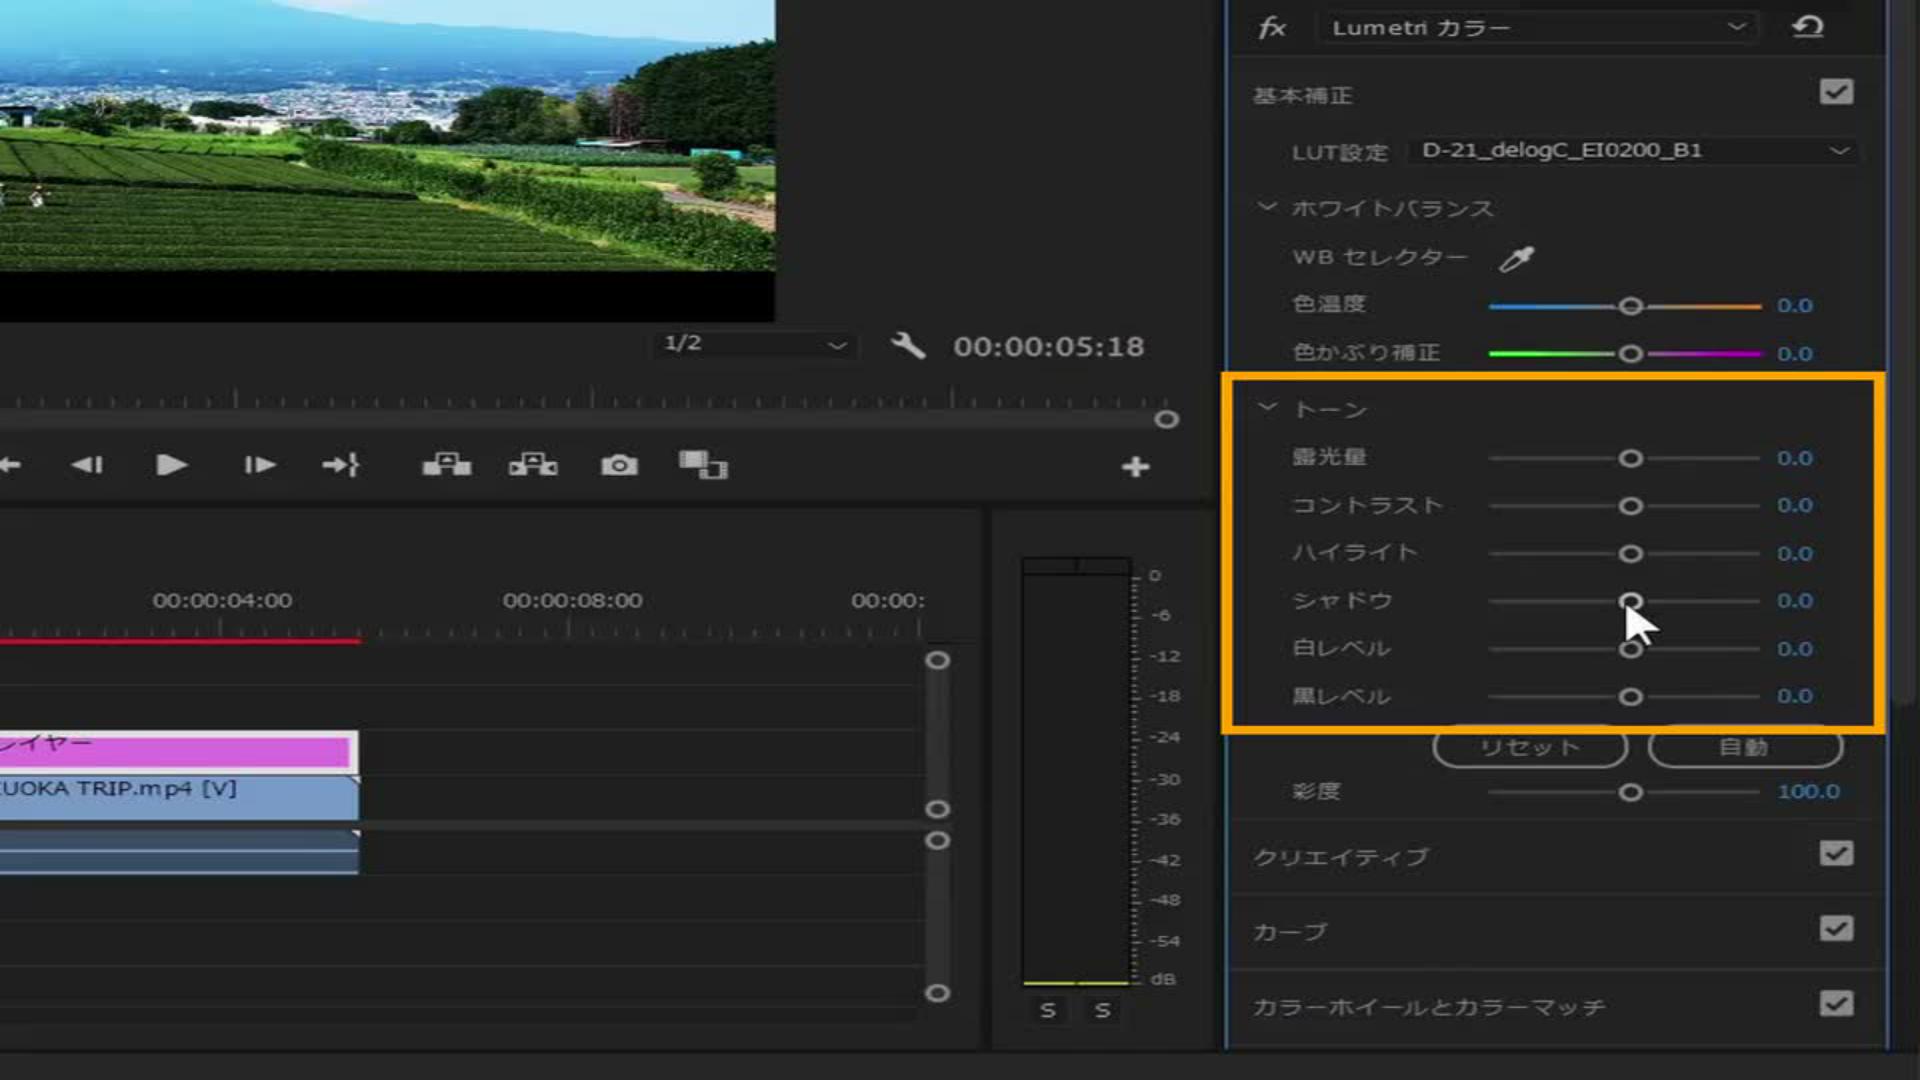Viewport: 1920px width, 1080px height.
Task: Toggle the カーブ section checkbox
Action: [x=1836, y=929]
